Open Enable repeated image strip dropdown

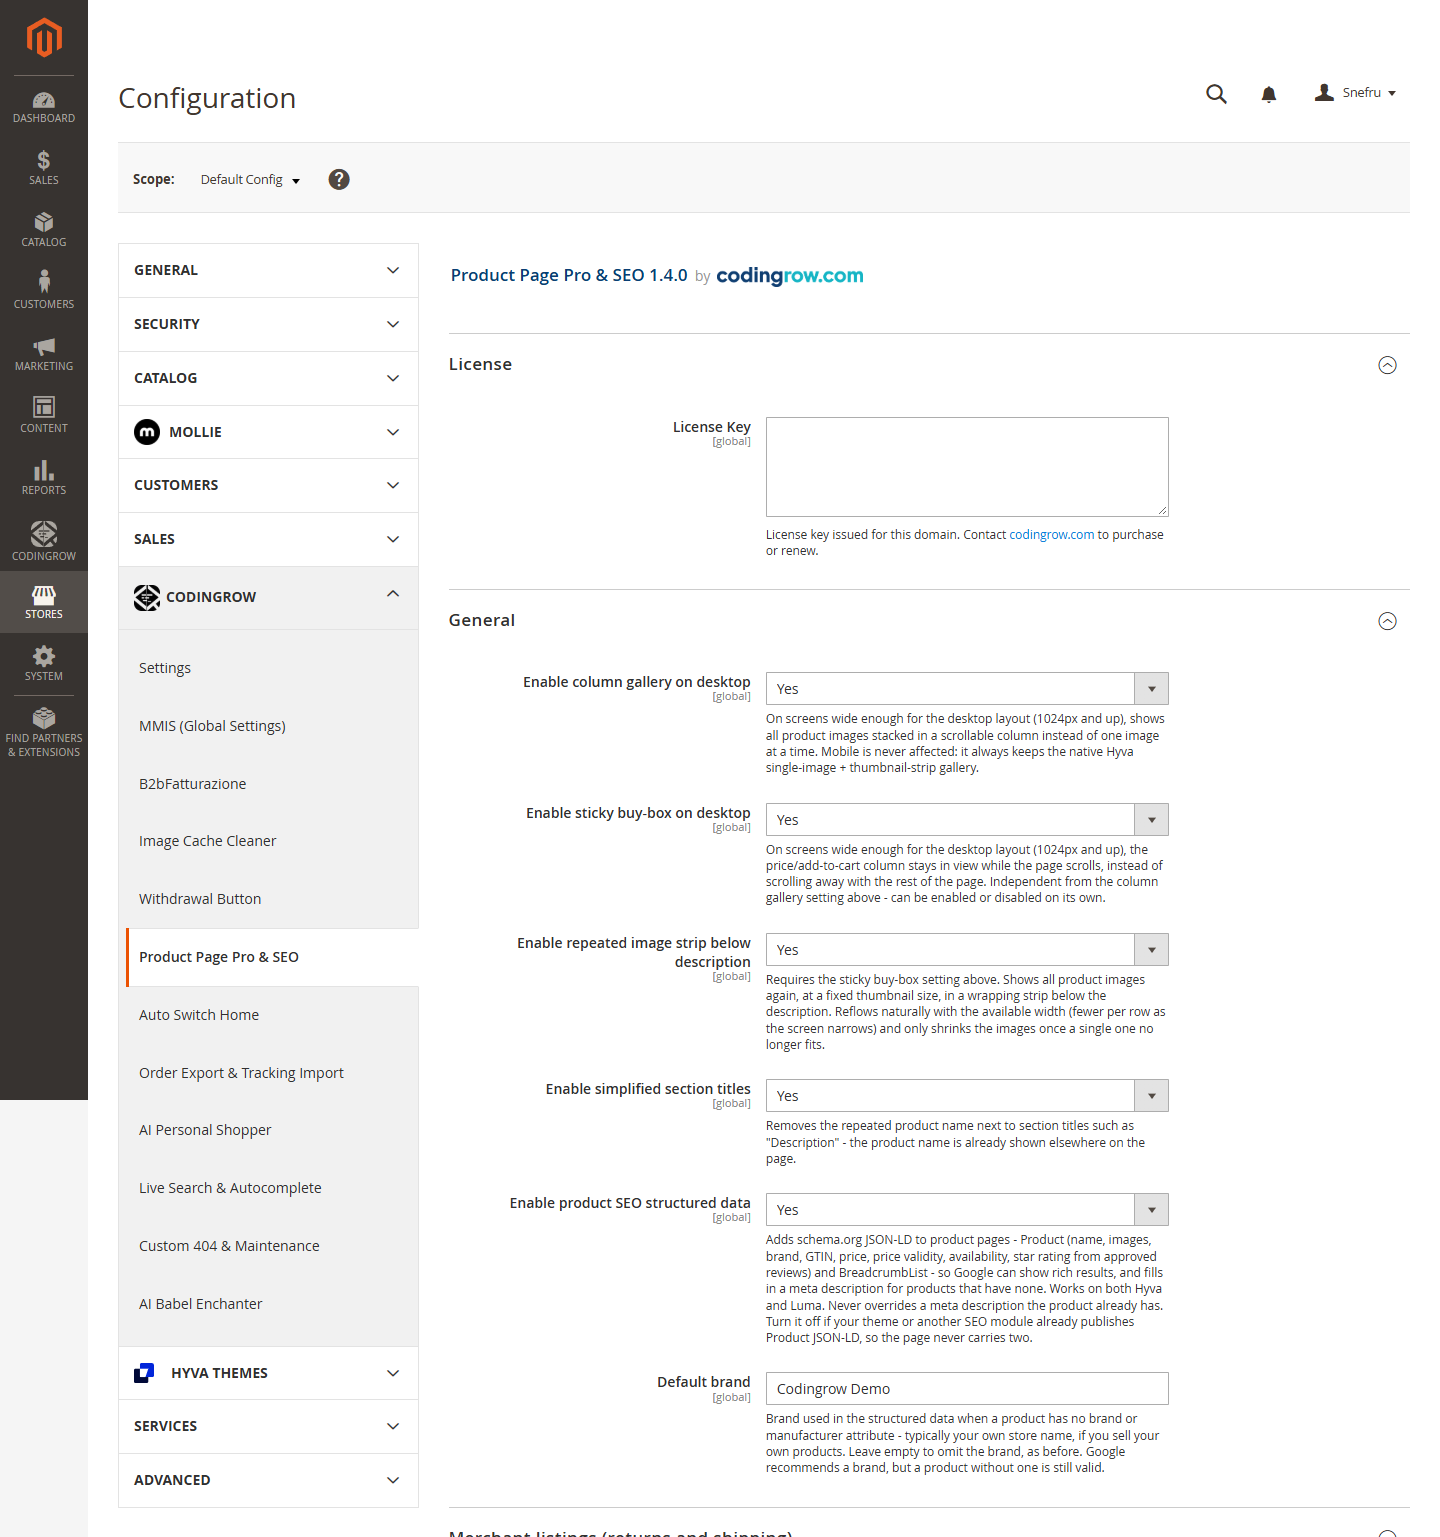967,950
